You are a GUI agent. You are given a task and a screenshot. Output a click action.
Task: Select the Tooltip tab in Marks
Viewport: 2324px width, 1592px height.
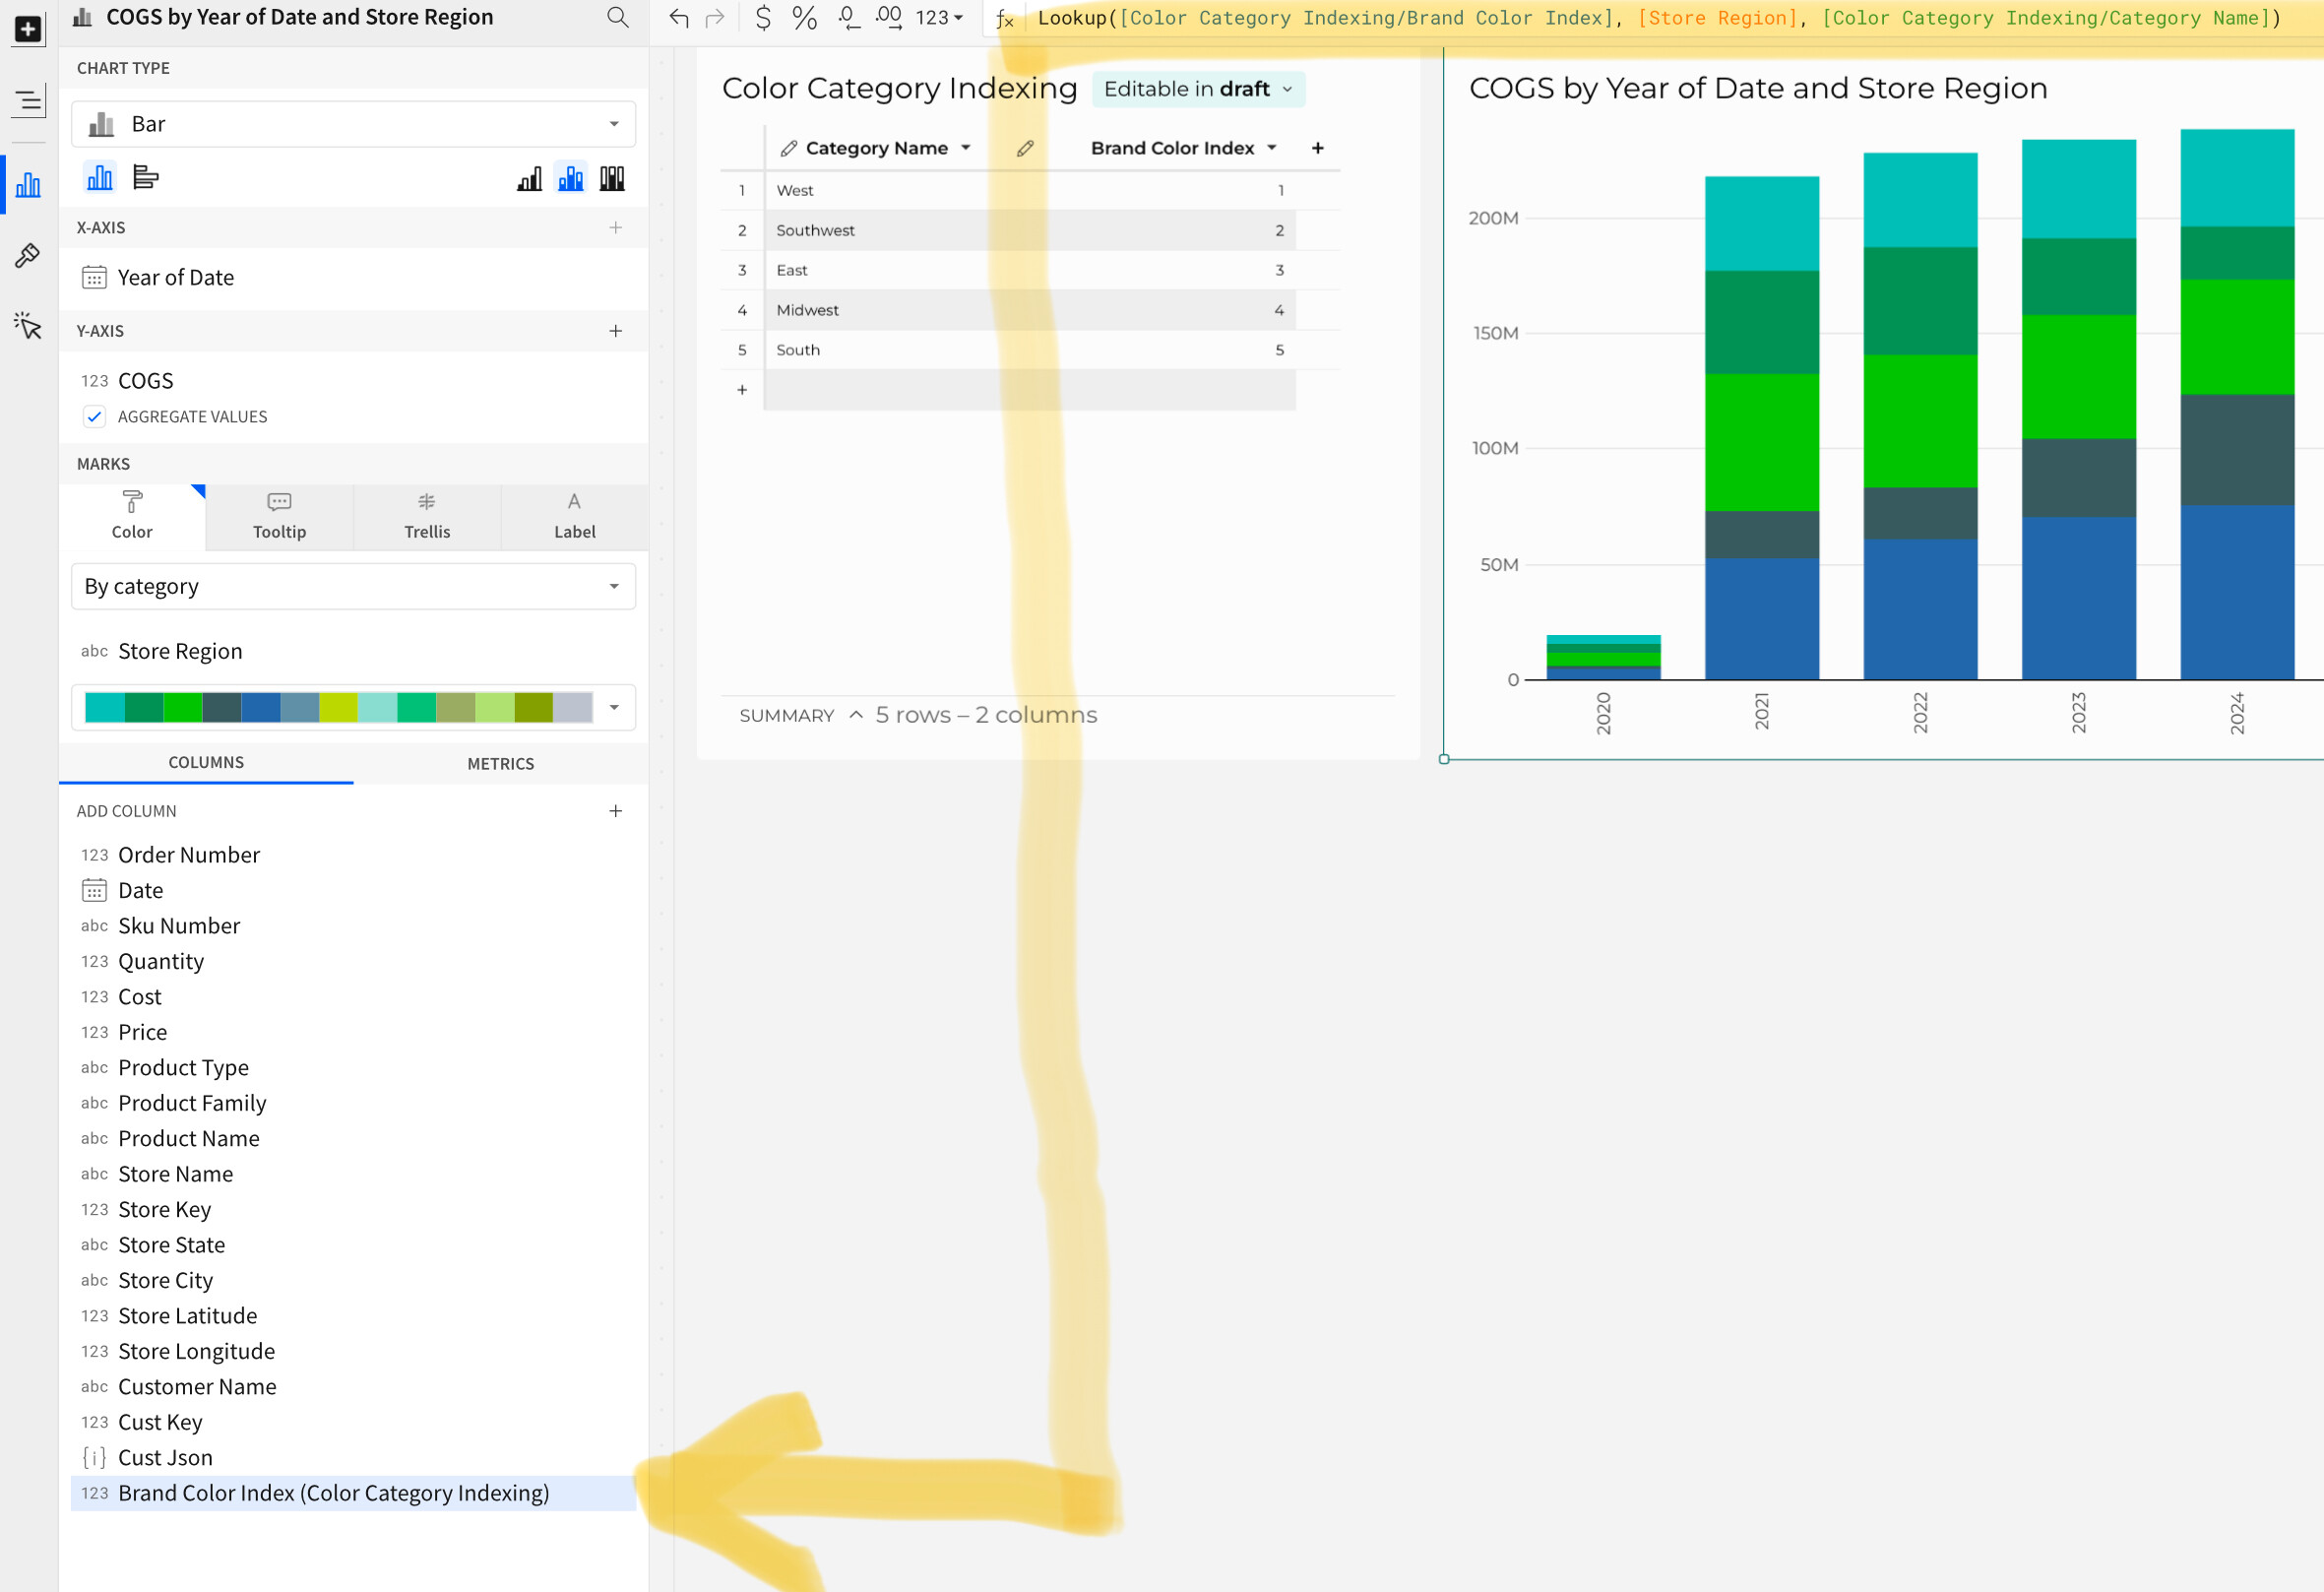pyautogui.click(x=278, y=515)
